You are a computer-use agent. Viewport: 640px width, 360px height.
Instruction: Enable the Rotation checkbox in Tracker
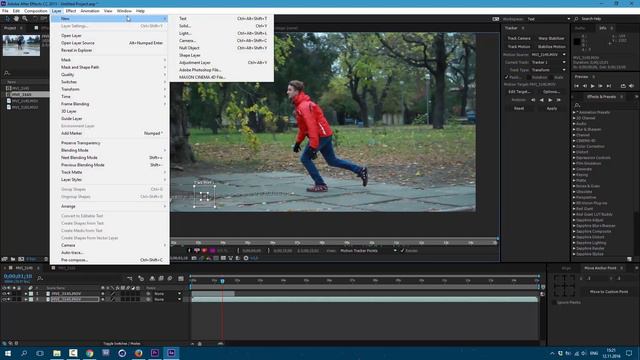tap(528, 77)
